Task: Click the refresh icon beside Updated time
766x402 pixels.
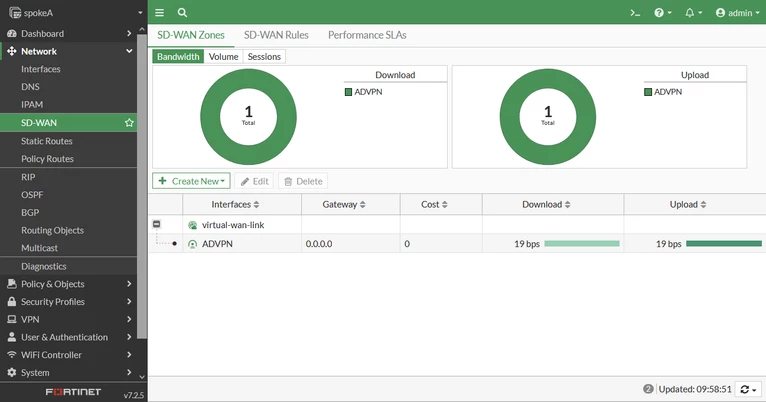Action: [748, 389]
